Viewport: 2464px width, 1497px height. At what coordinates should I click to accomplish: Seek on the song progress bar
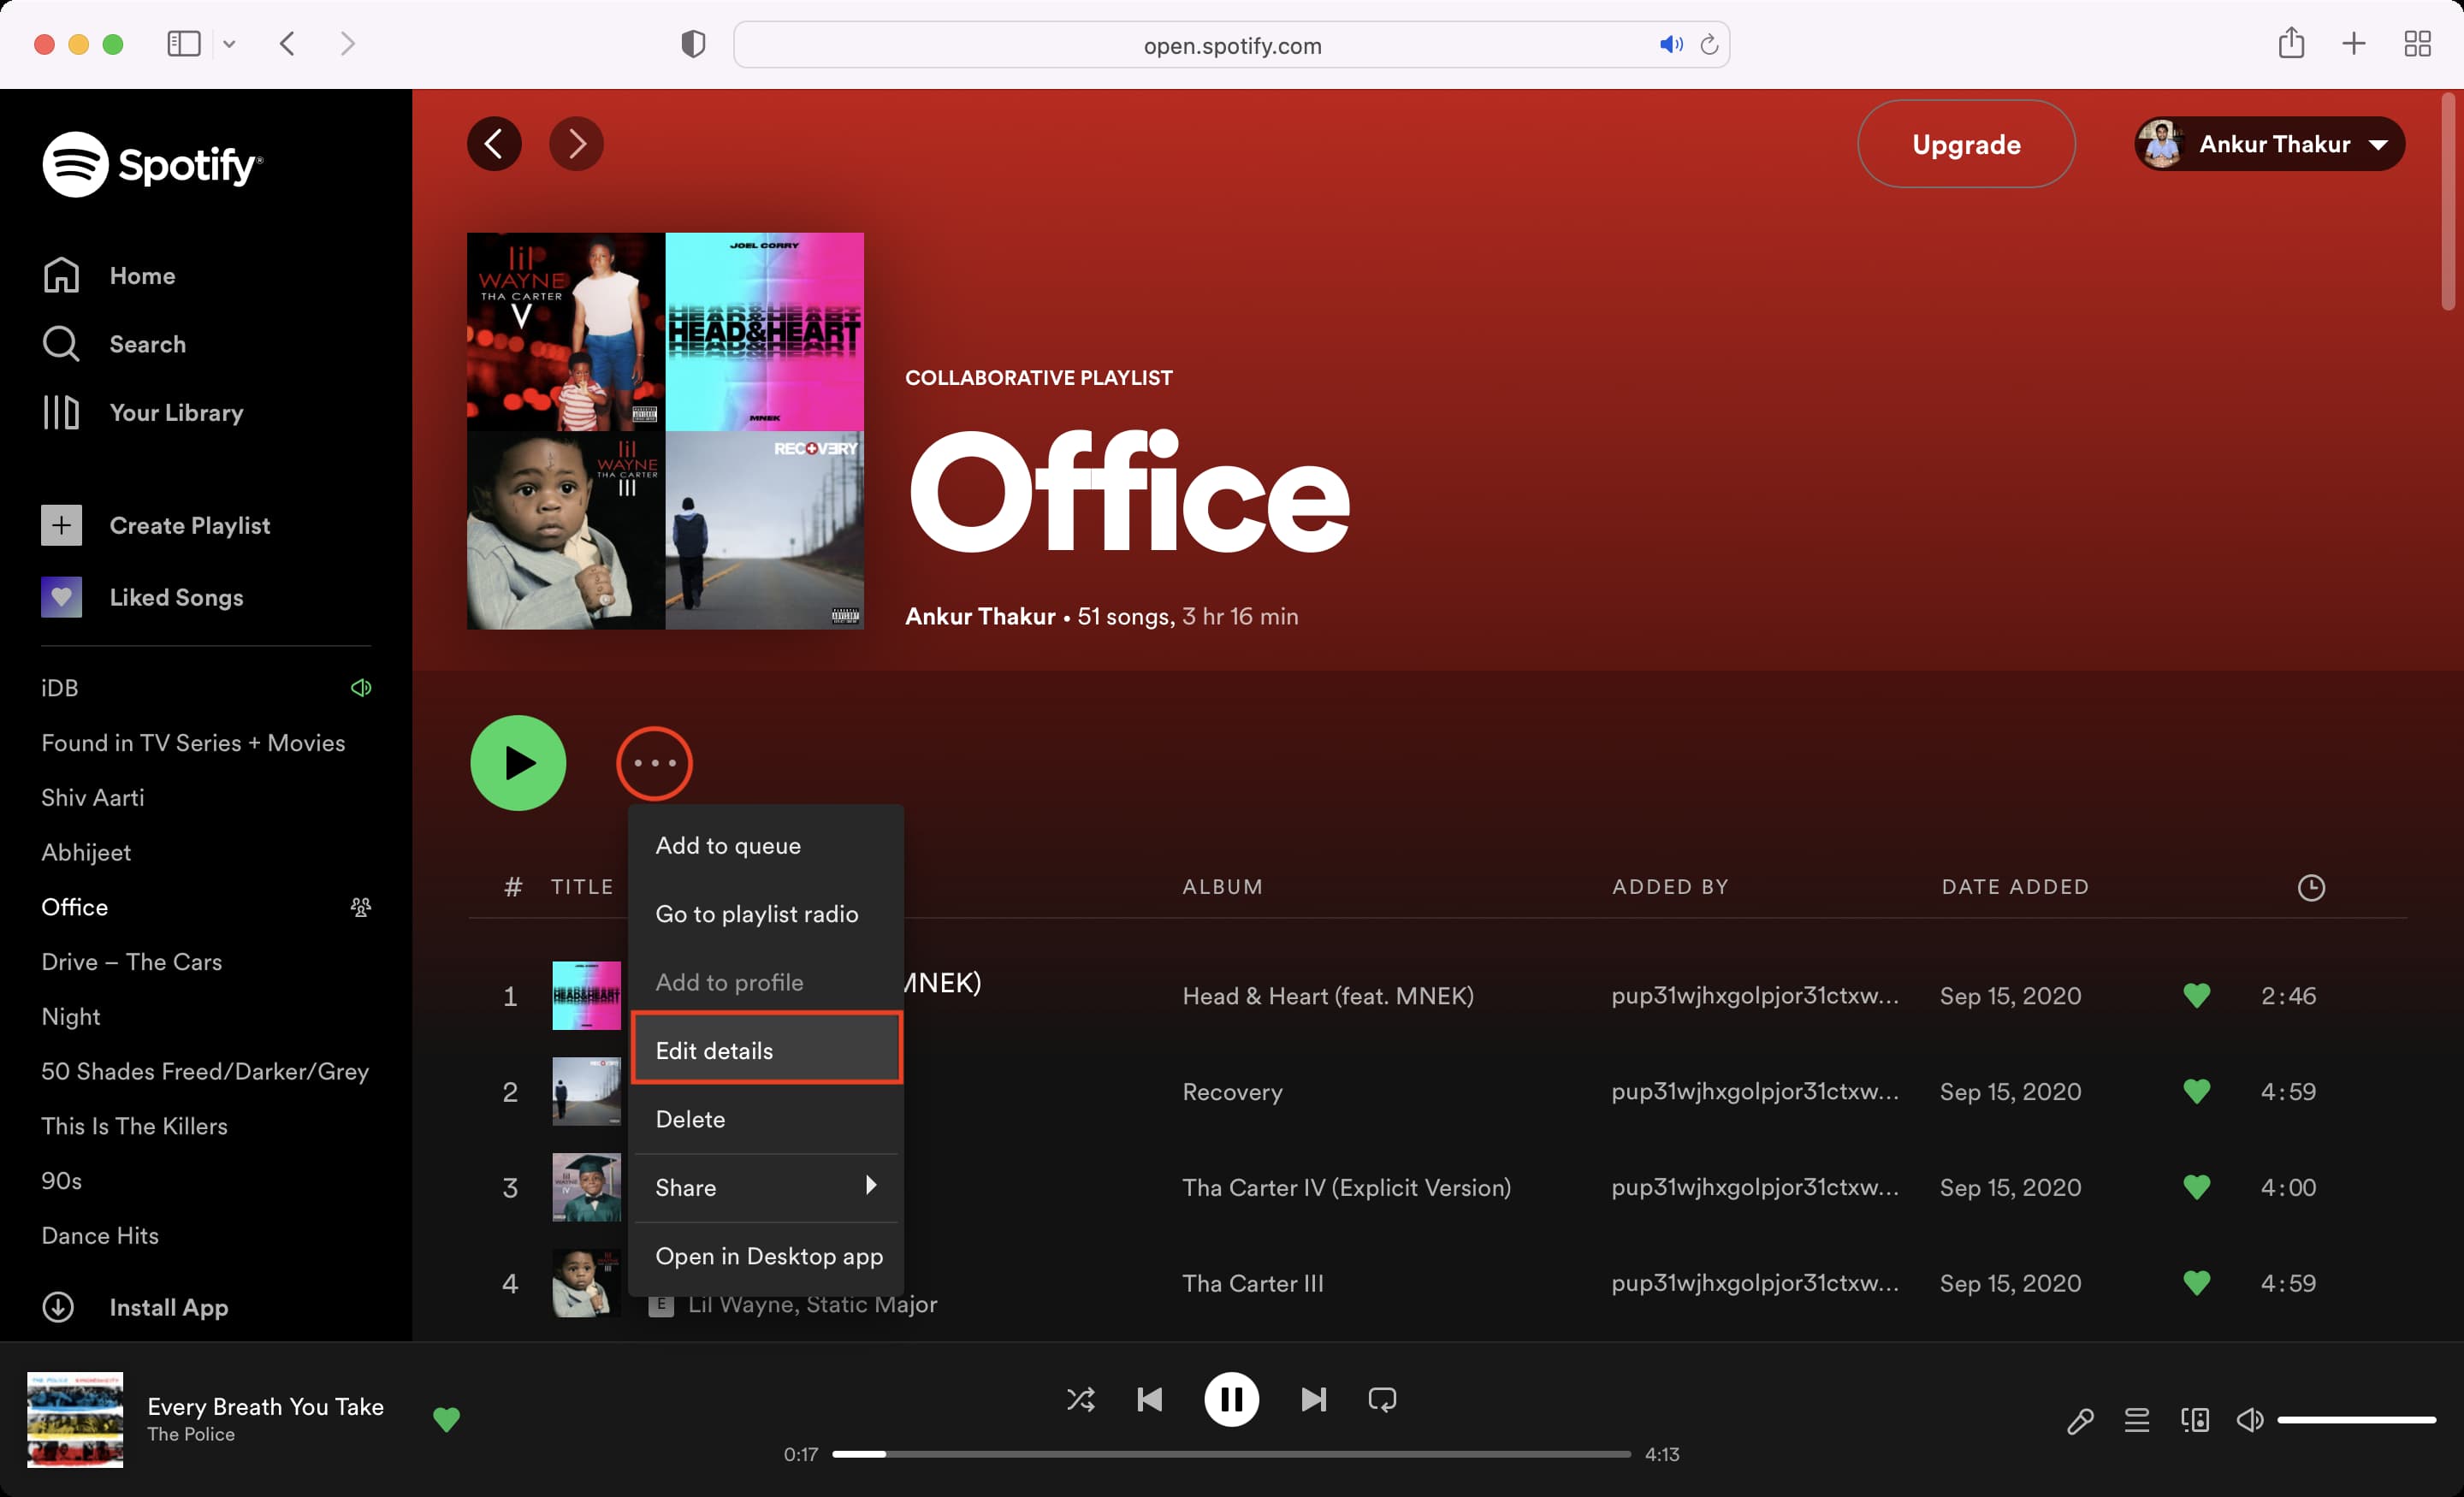(x=1231, y=1454)
